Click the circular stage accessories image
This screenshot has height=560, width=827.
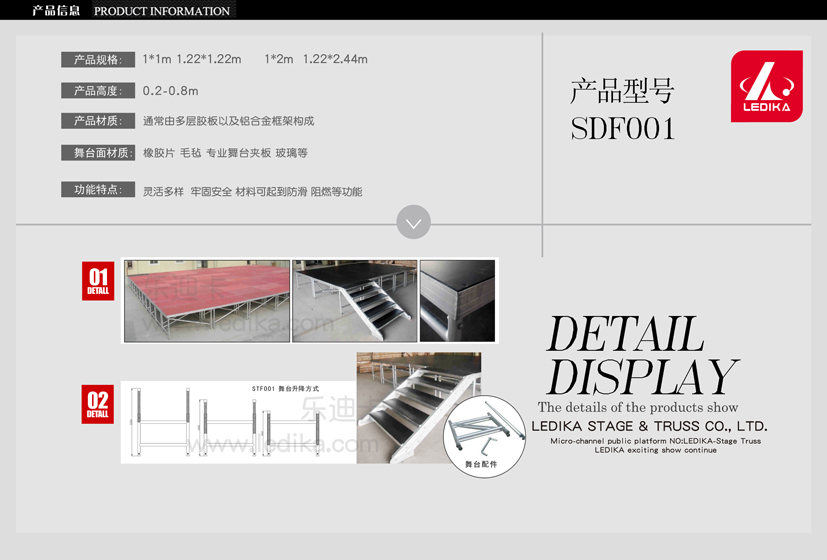(x=484, y=437)
